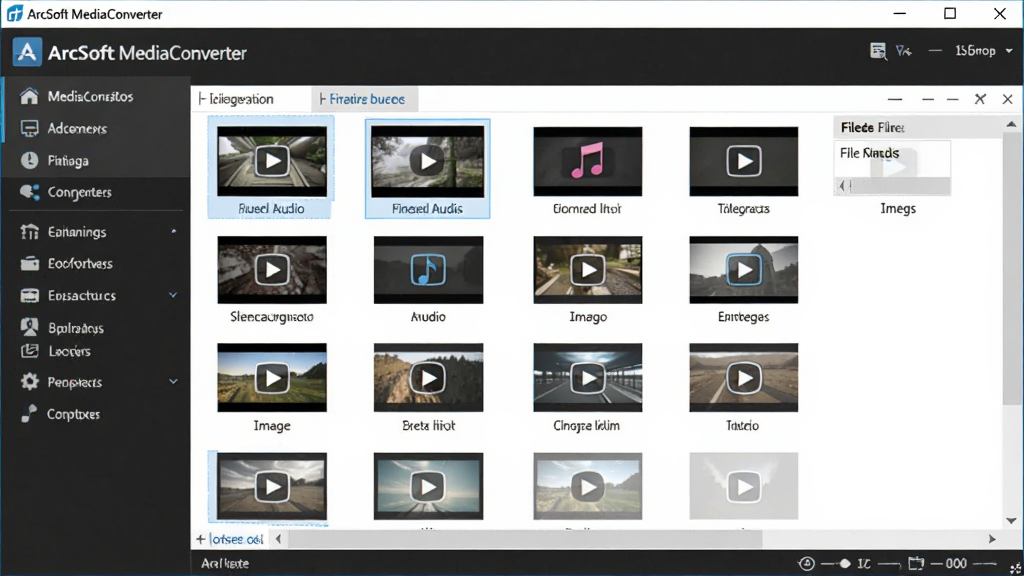
Task: Click the small left arrow in File Nacds
Action: [842, 186]
